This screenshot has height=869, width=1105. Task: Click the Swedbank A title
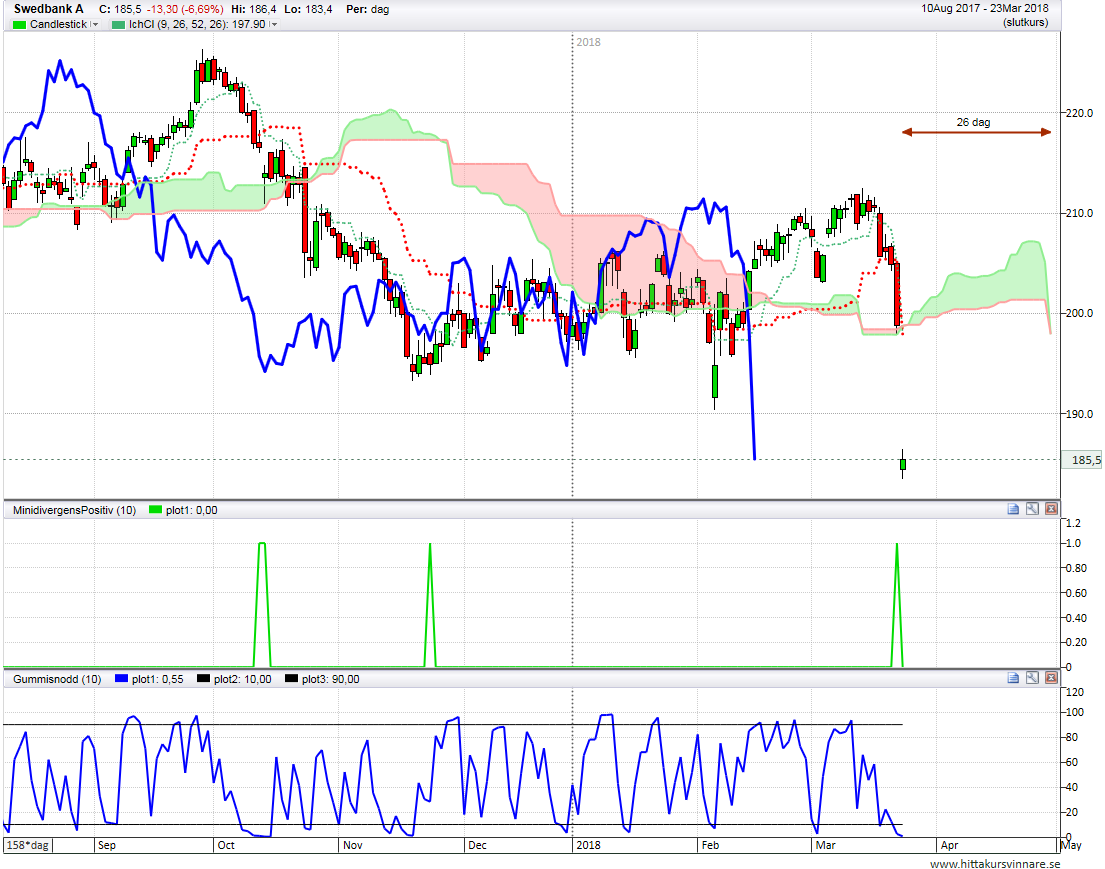point(49,9)
